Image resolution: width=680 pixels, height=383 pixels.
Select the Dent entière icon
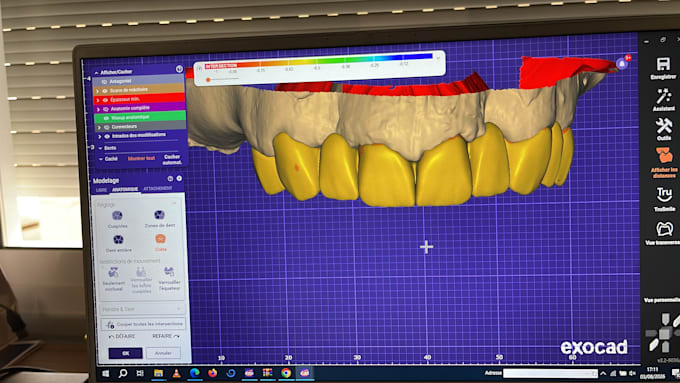118,240
